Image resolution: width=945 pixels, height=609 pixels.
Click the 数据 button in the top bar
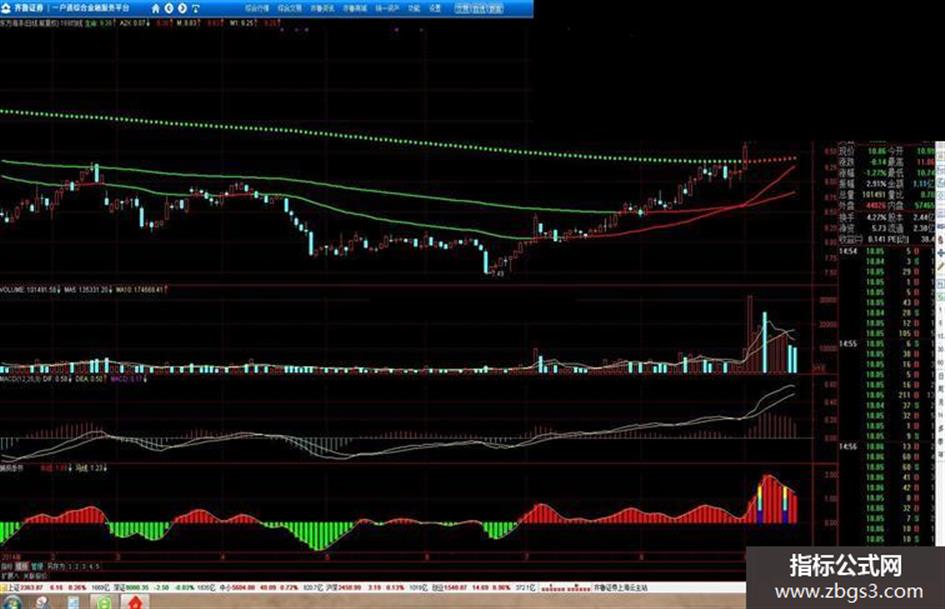click(495, 8)
